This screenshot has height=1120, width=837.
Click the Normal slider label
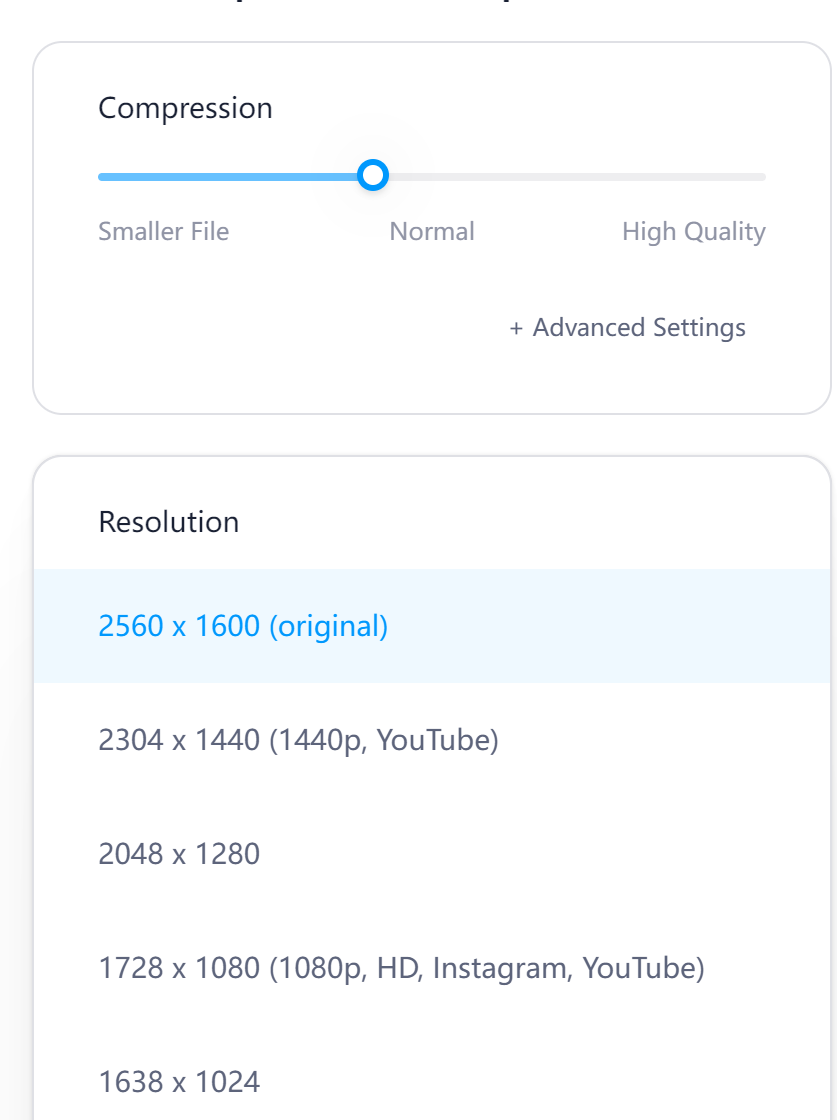point(431,231)
